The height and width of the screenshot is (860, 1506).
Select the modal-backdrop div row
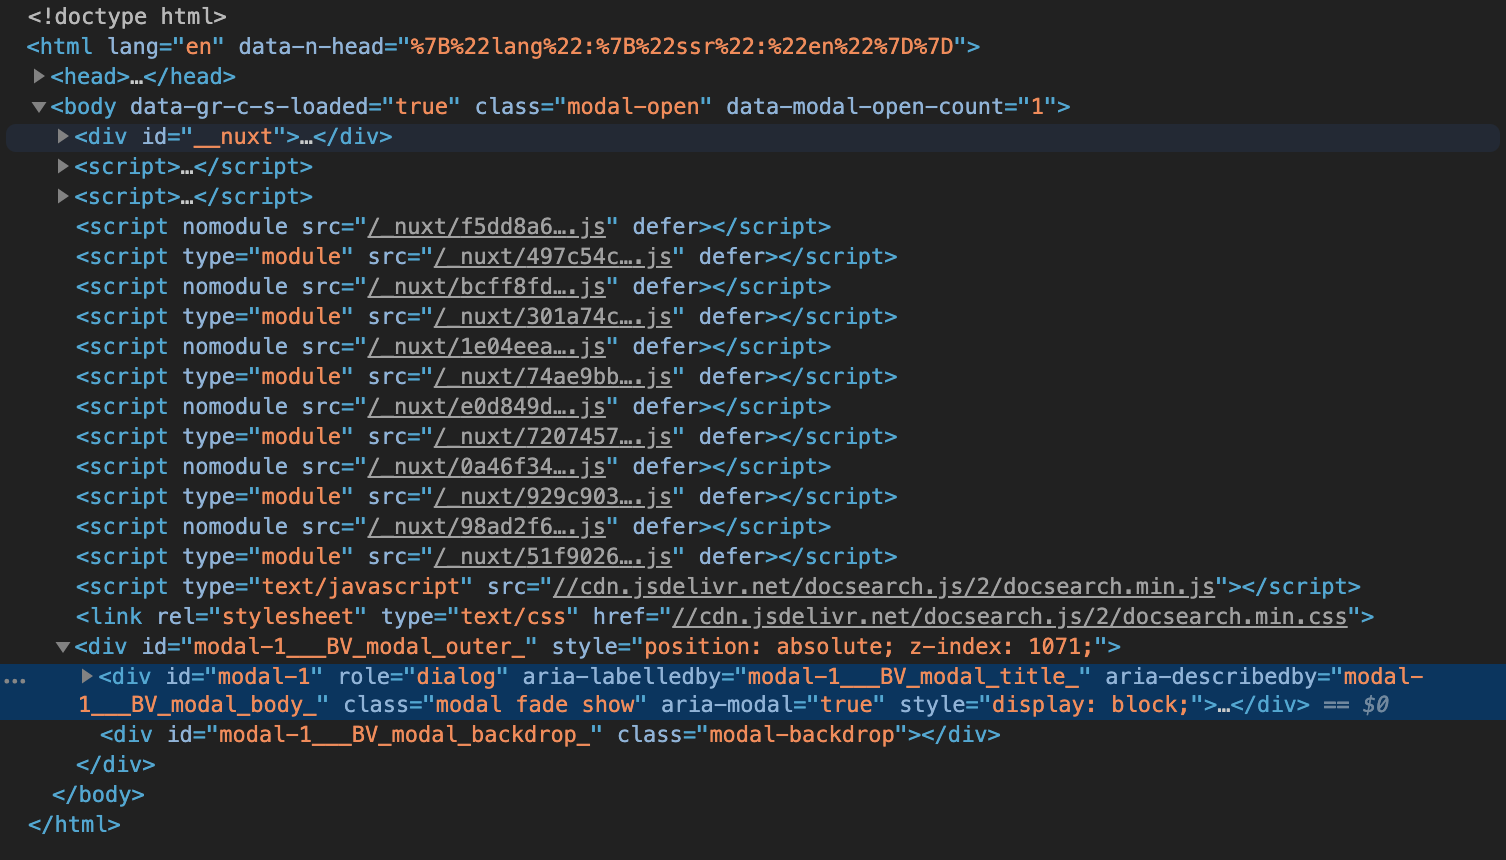tap(550, 735)
